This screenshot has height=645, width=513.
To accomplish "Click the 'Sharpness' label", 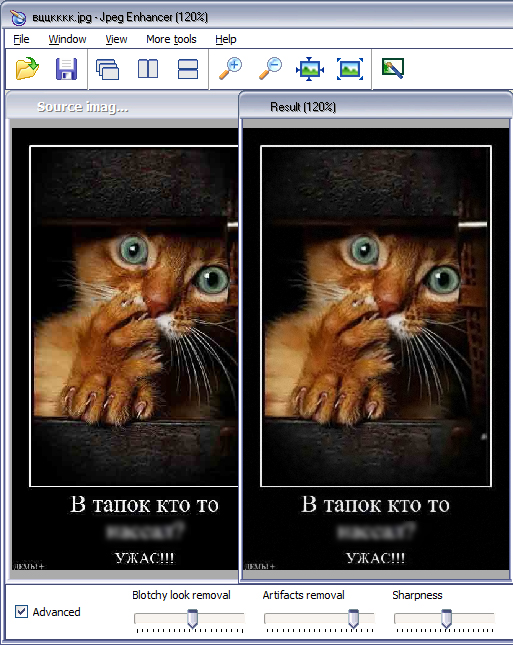I will pyautogui.click(x=417, y=595).
